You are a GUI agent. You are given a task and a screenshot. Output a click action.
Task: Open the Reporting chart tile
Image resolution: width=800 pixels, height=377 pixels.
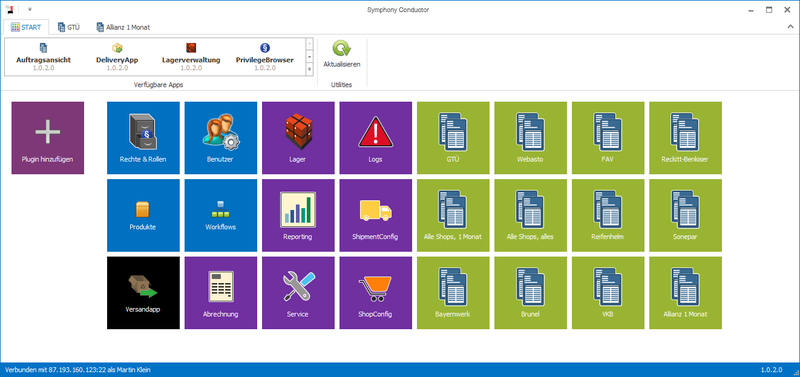(x=298, y=215)
